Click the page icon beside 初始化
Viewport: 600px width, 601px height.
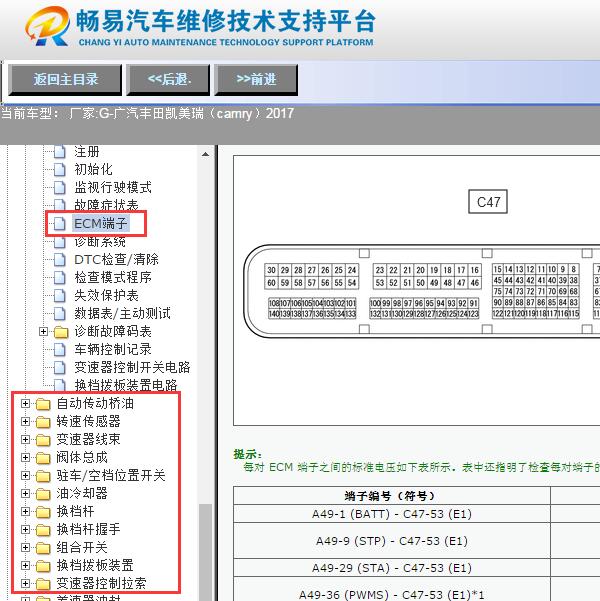pos(59,169)
